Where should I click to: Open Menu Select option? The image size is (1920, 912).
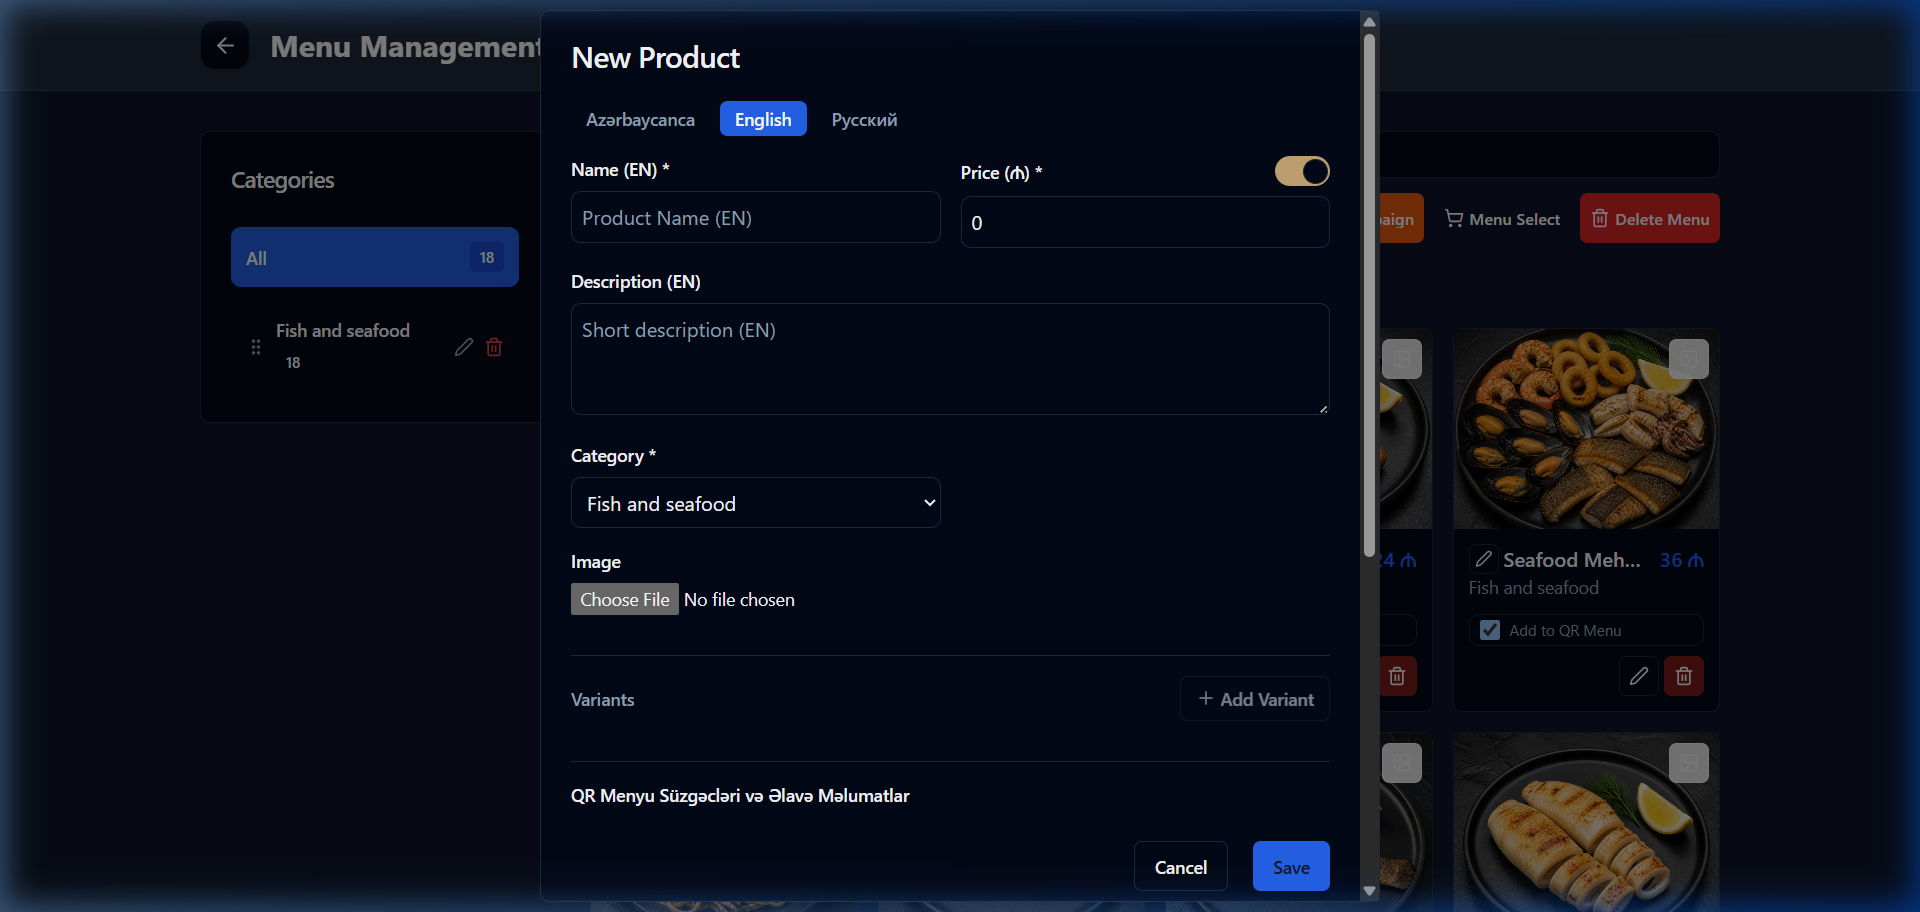pos(1502,218)
